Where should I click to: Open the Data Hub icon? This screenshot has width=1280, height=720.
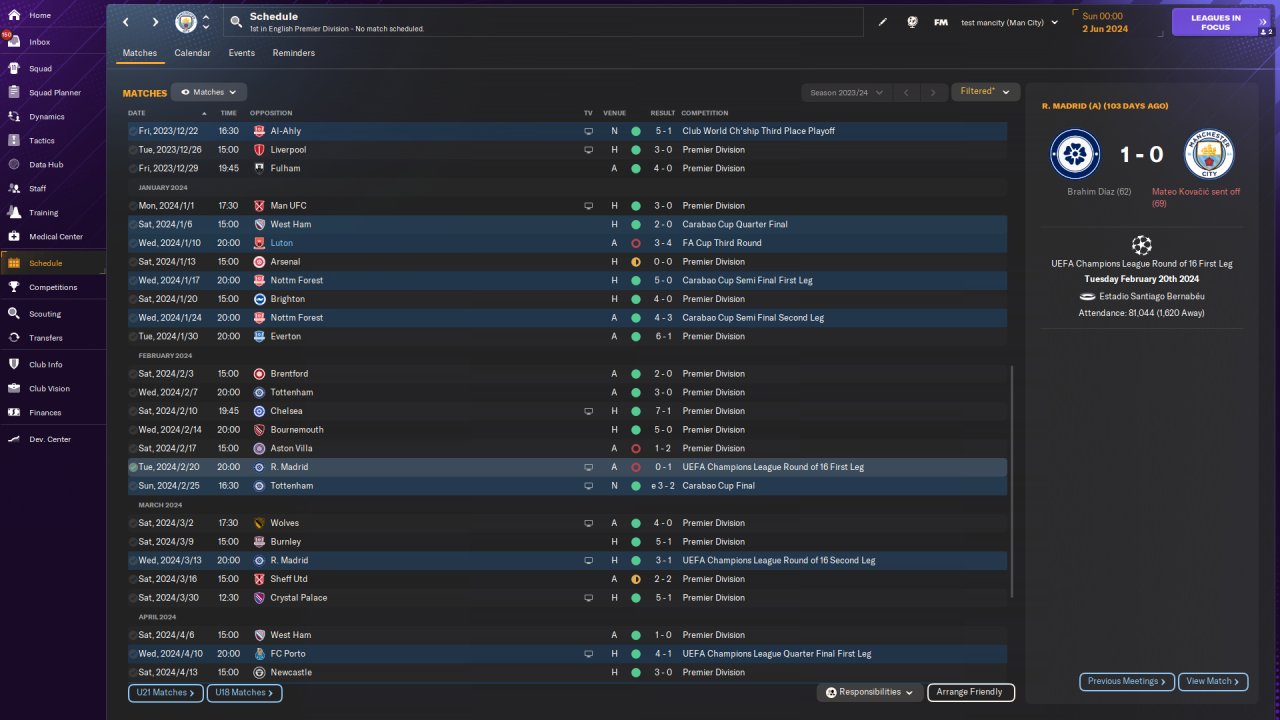pyautogui.click(x=14, y=165)
